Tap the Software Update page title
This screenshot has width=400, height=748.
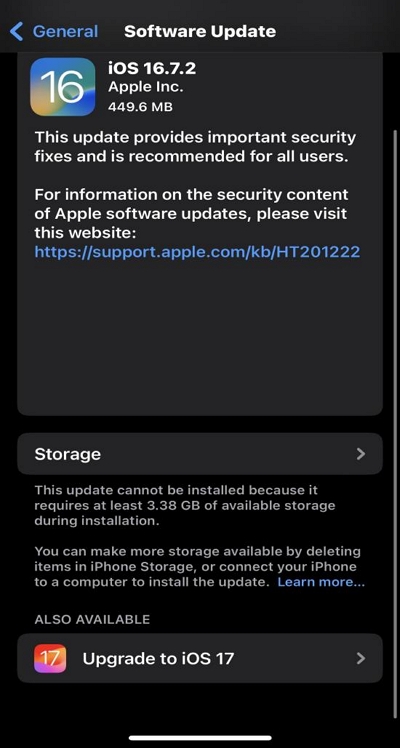coord(200,31)
